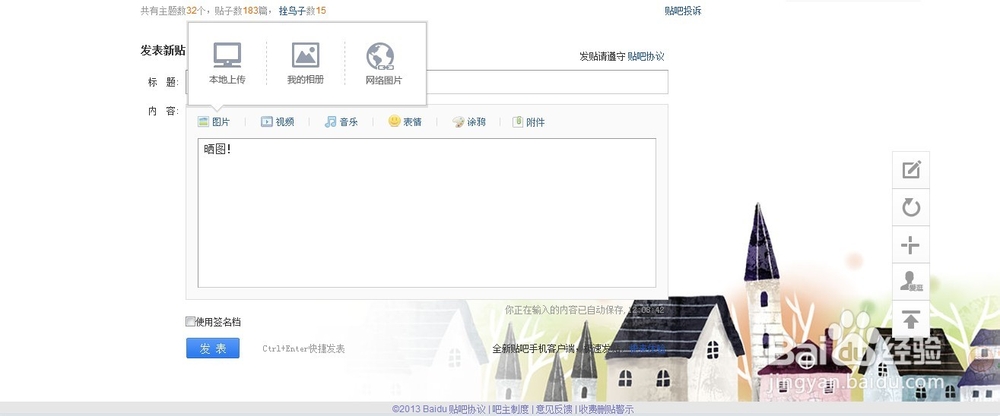The image size is (1000, 416).
Task: Click inside the content text area with 晒图!
Action: coord(427,213)
